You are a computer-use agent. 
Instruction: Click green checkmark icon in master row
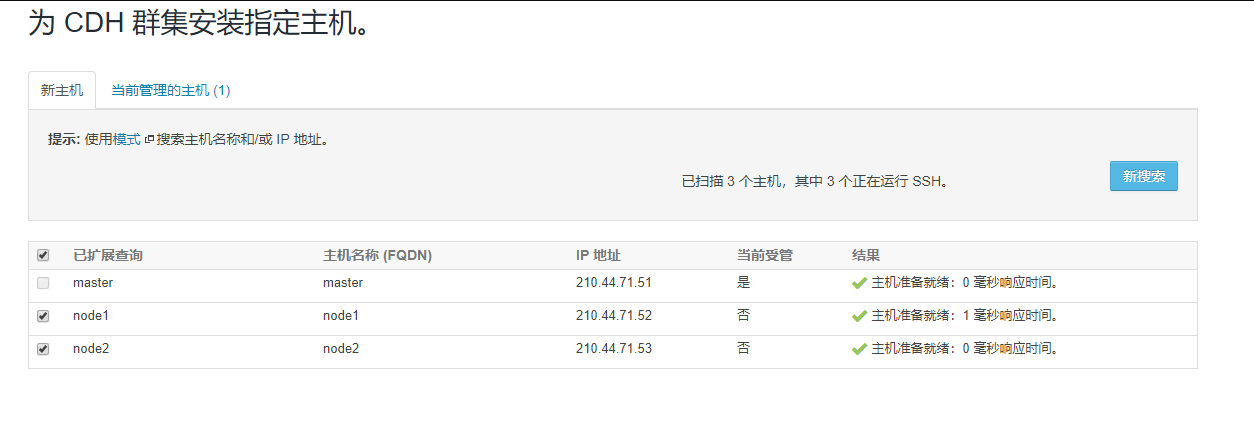point(858,283)
